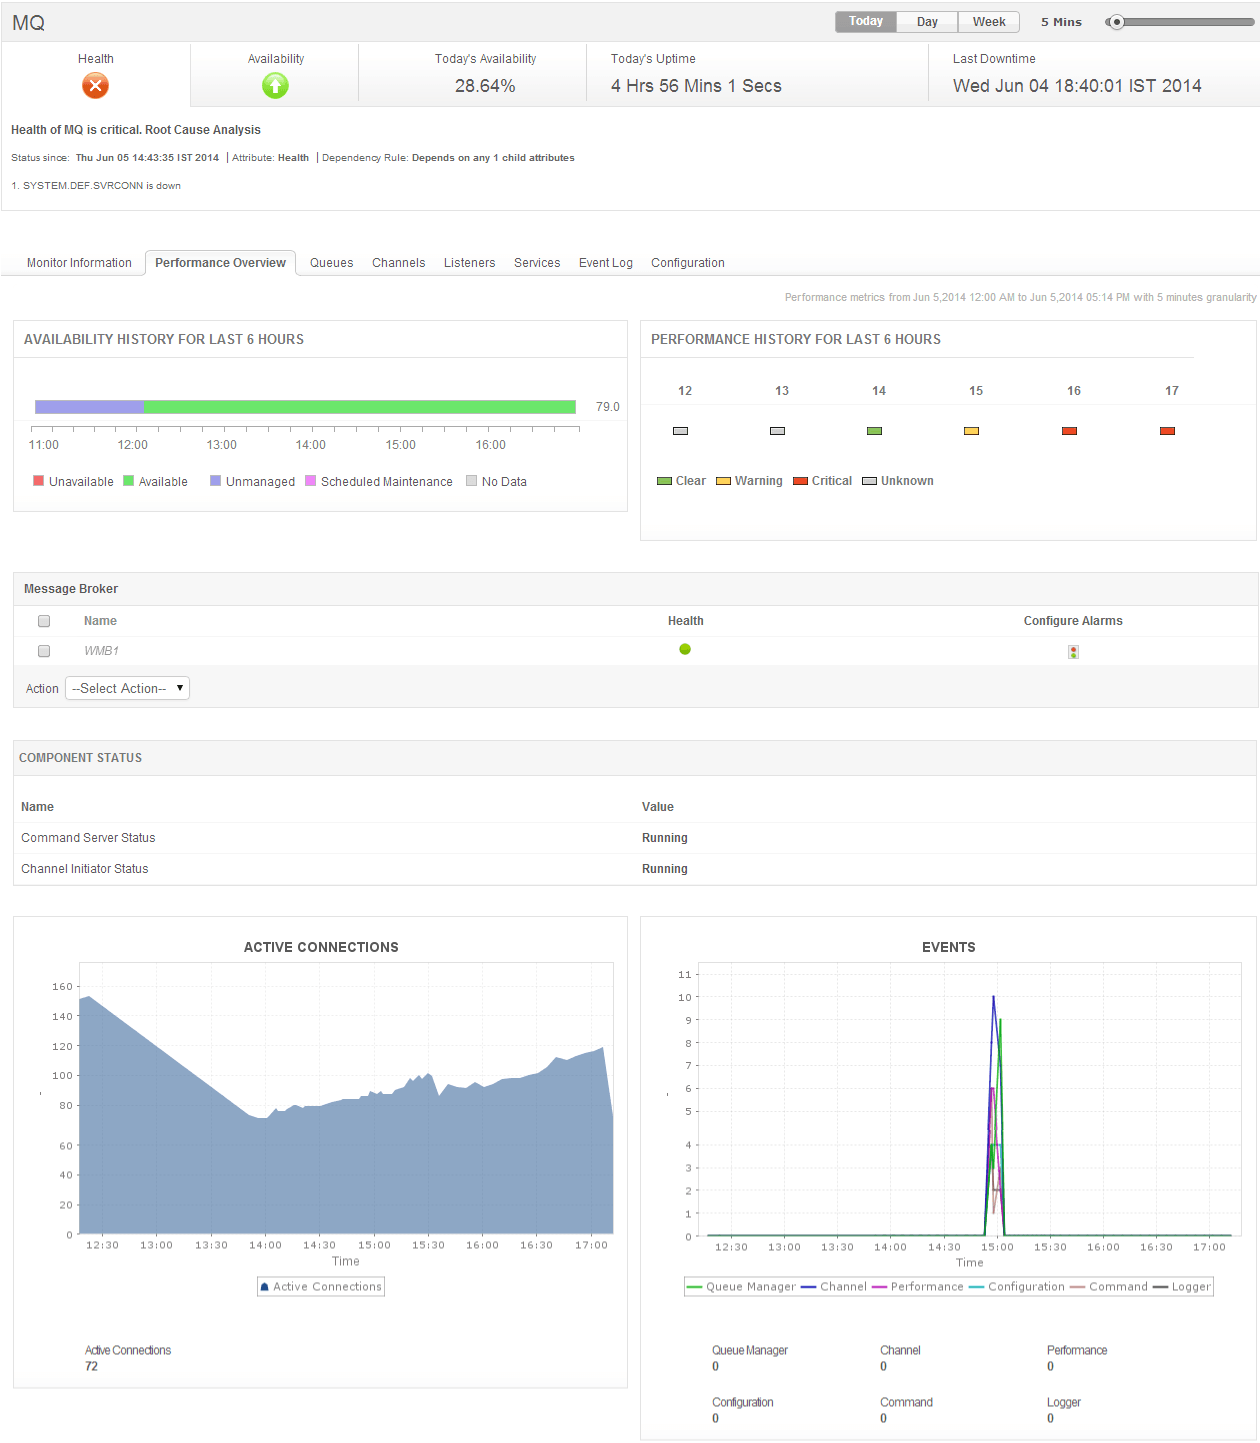This screenshot has width=1260, height=1443.
Task: Click the green available segment of availability bar
Action: pyautogui.click(x=360, y=407)
